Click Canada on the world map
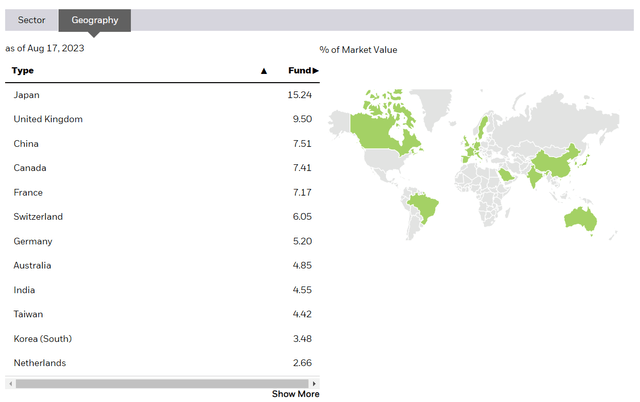 tap(373, 131)
